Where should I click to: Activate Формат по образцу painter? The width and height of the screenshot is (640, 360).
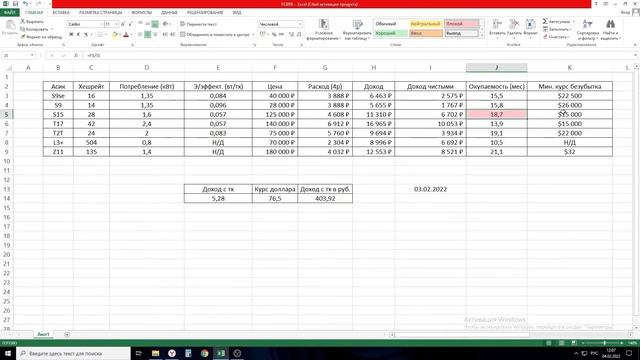coord(41,37)
